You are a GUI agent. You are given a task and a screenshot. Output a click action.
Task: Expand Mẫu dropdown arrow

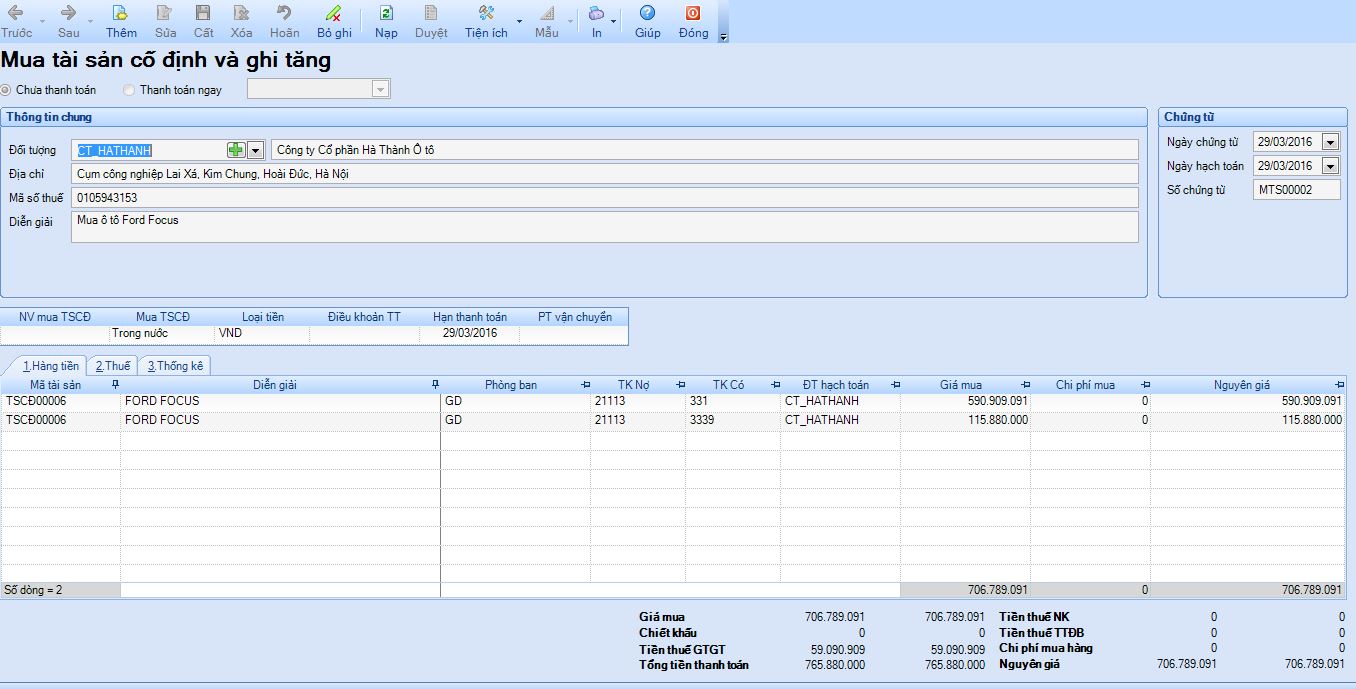tap(570, 21)
